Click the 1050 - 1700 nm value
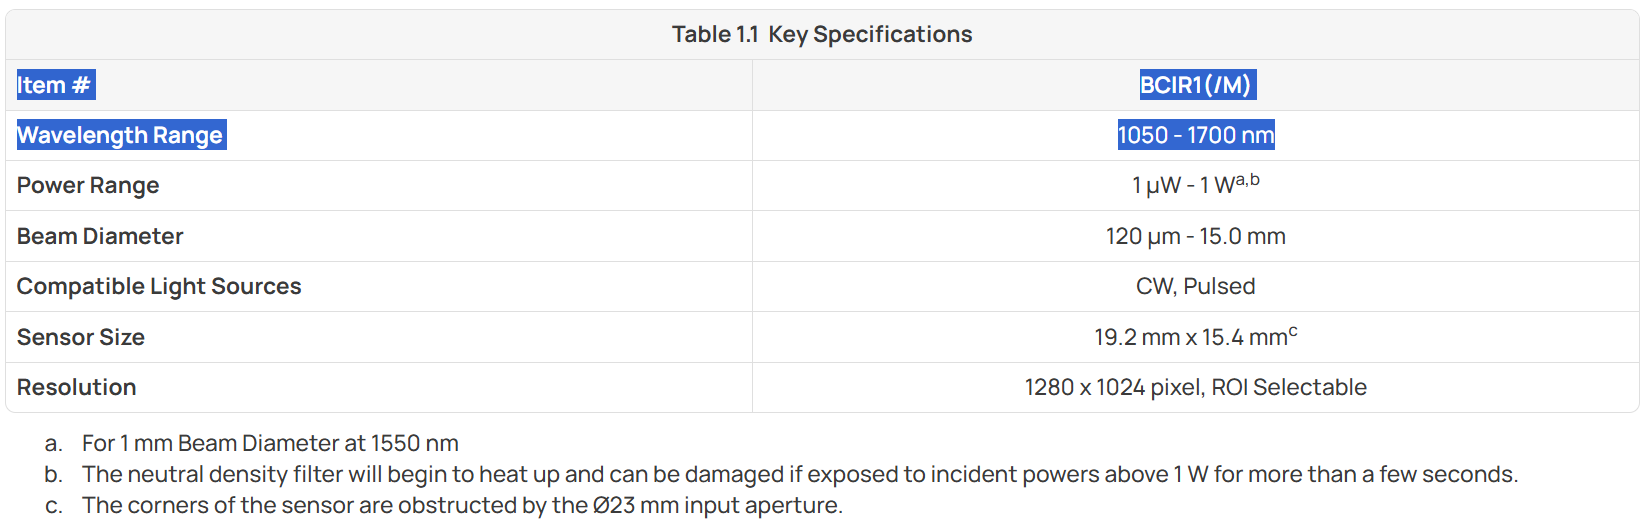This screenshot has width=1647, height=523. click(1196, 135)
